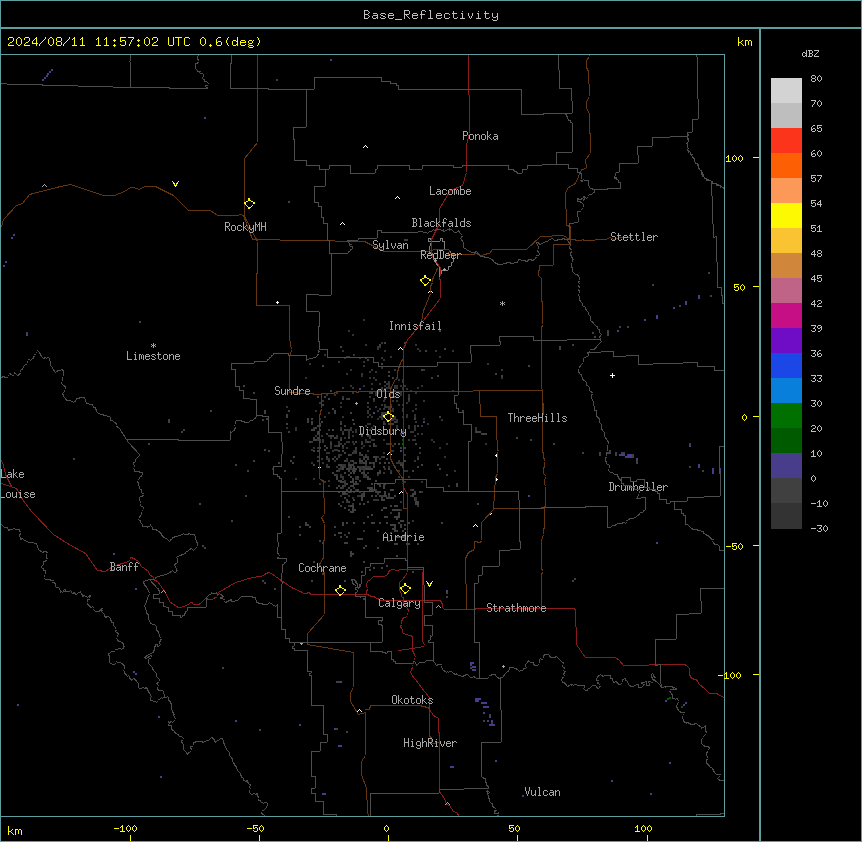Click the white plus marker near Drumheller

(x=612, y=375)
